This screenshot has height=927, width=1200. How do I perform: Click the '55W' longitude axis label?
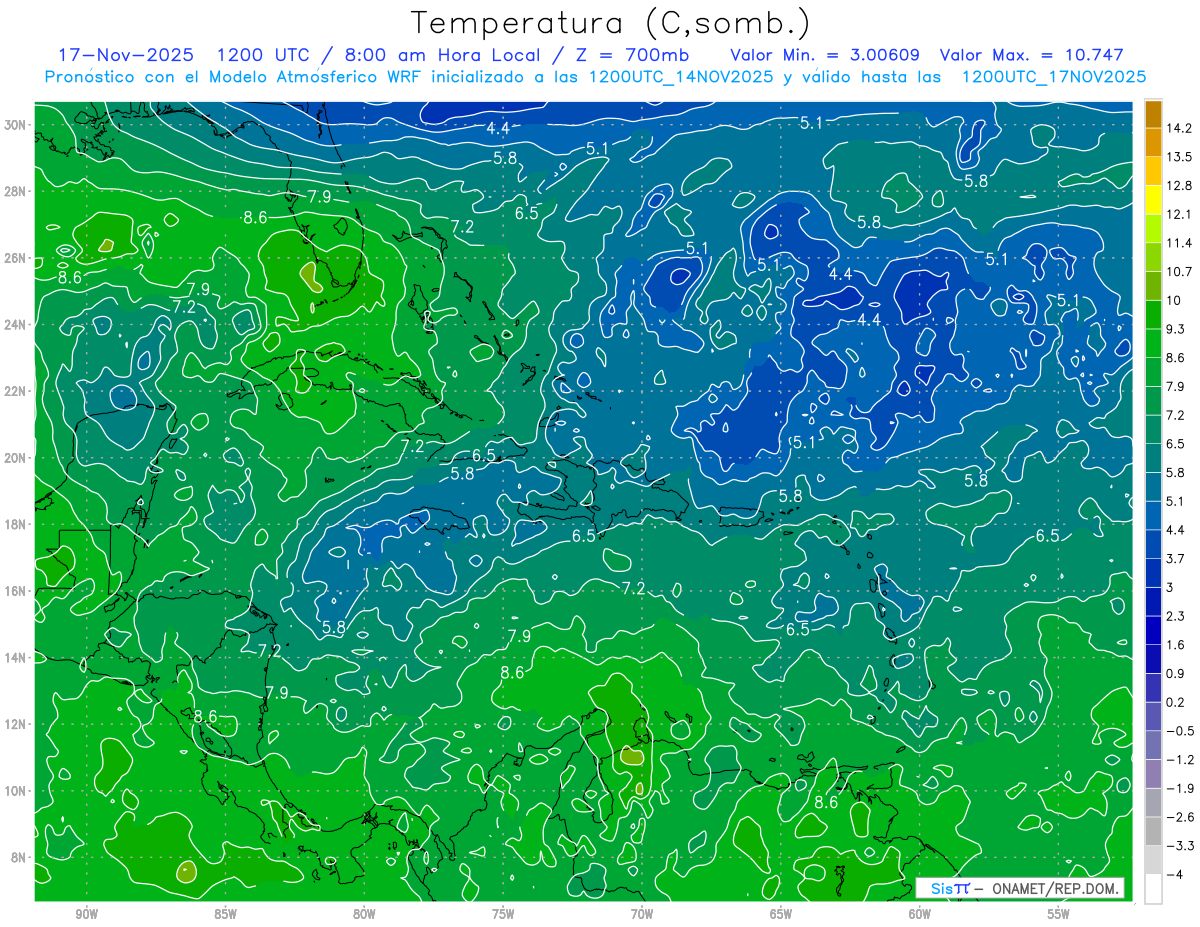pos(1059,913)
